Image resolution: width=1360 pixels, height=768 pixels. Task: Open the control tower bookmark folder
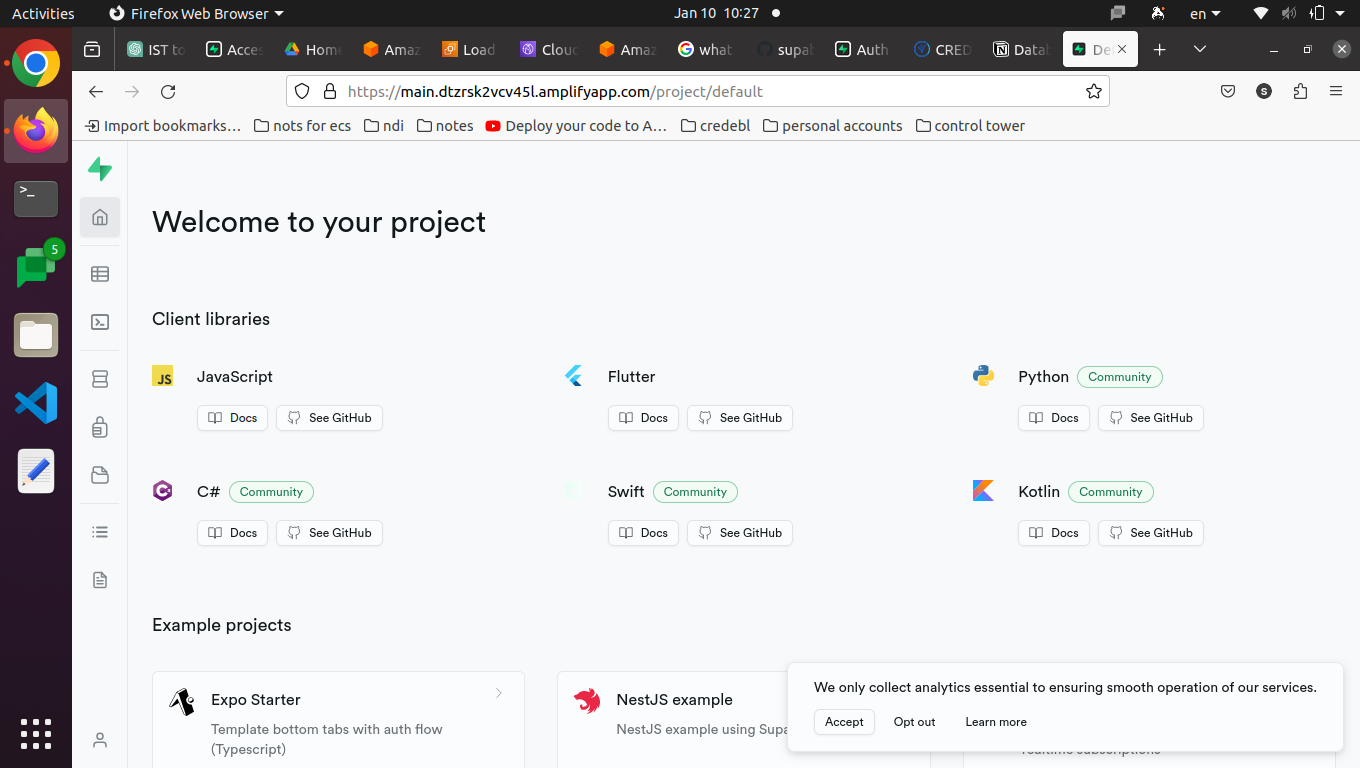pos(970,125)
